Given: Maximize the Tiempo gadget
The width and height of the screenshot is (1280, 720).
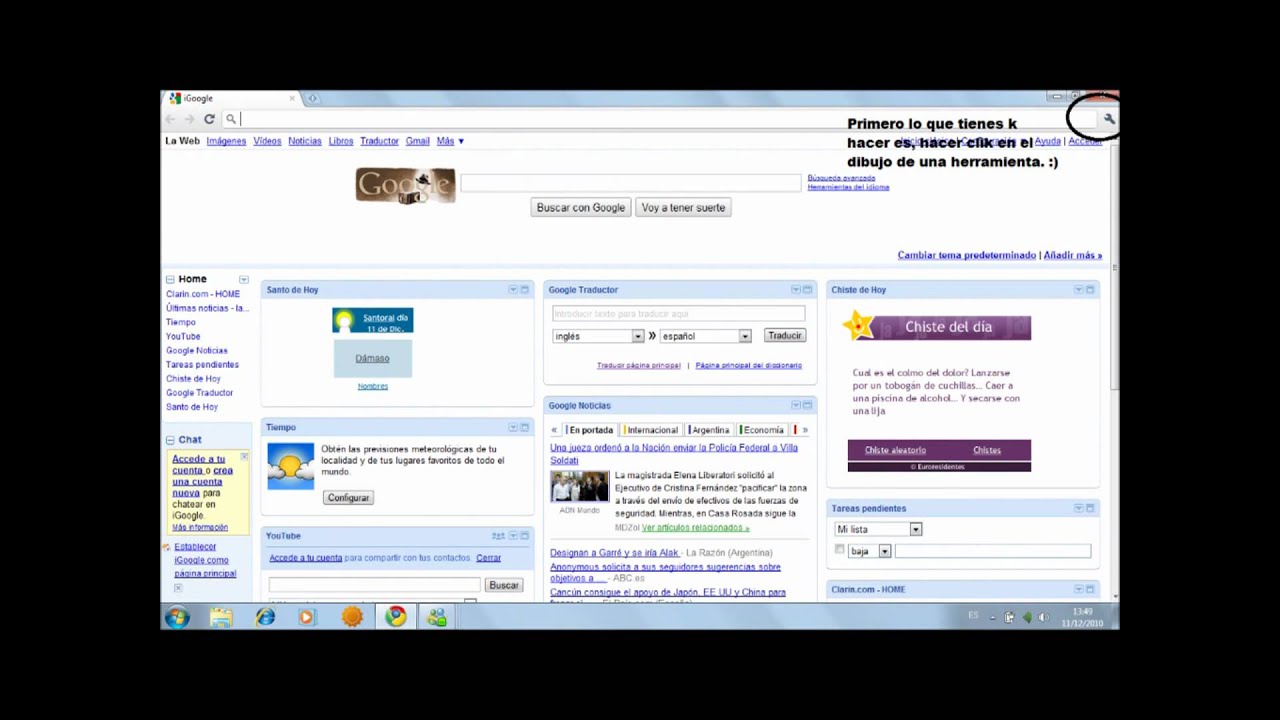Looking at the screenshot, I should pyautogui.click(x=524, y=428).
